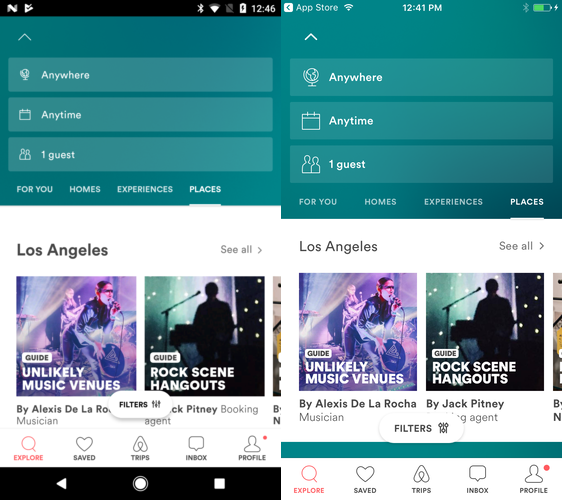
Task: Click globe icon in Android screen
Action: pos(25,75)
